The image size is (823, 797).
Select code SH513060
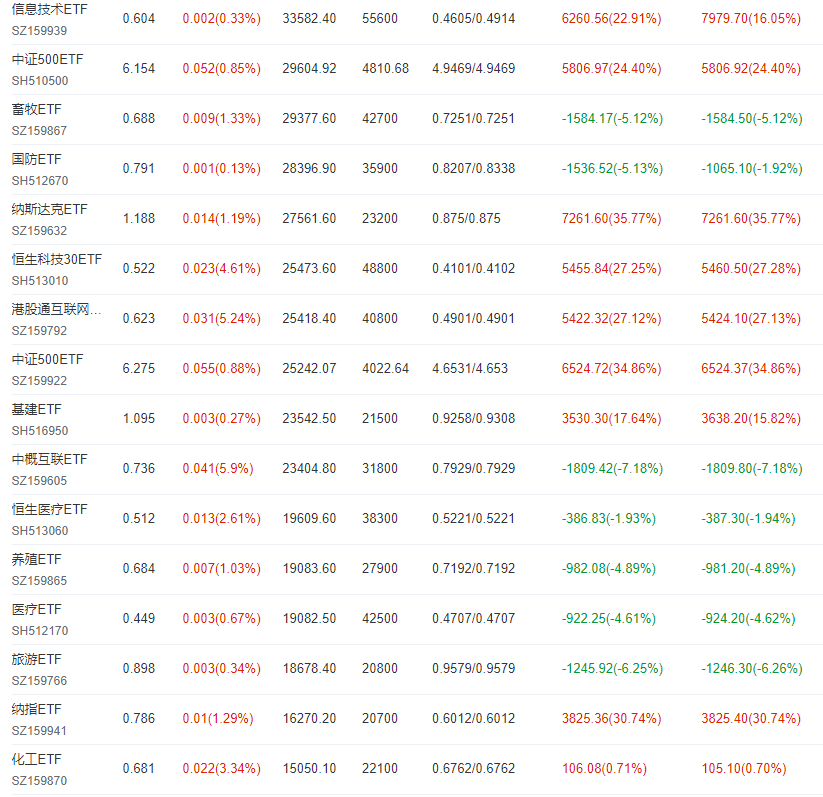click(x=40, y=530)
